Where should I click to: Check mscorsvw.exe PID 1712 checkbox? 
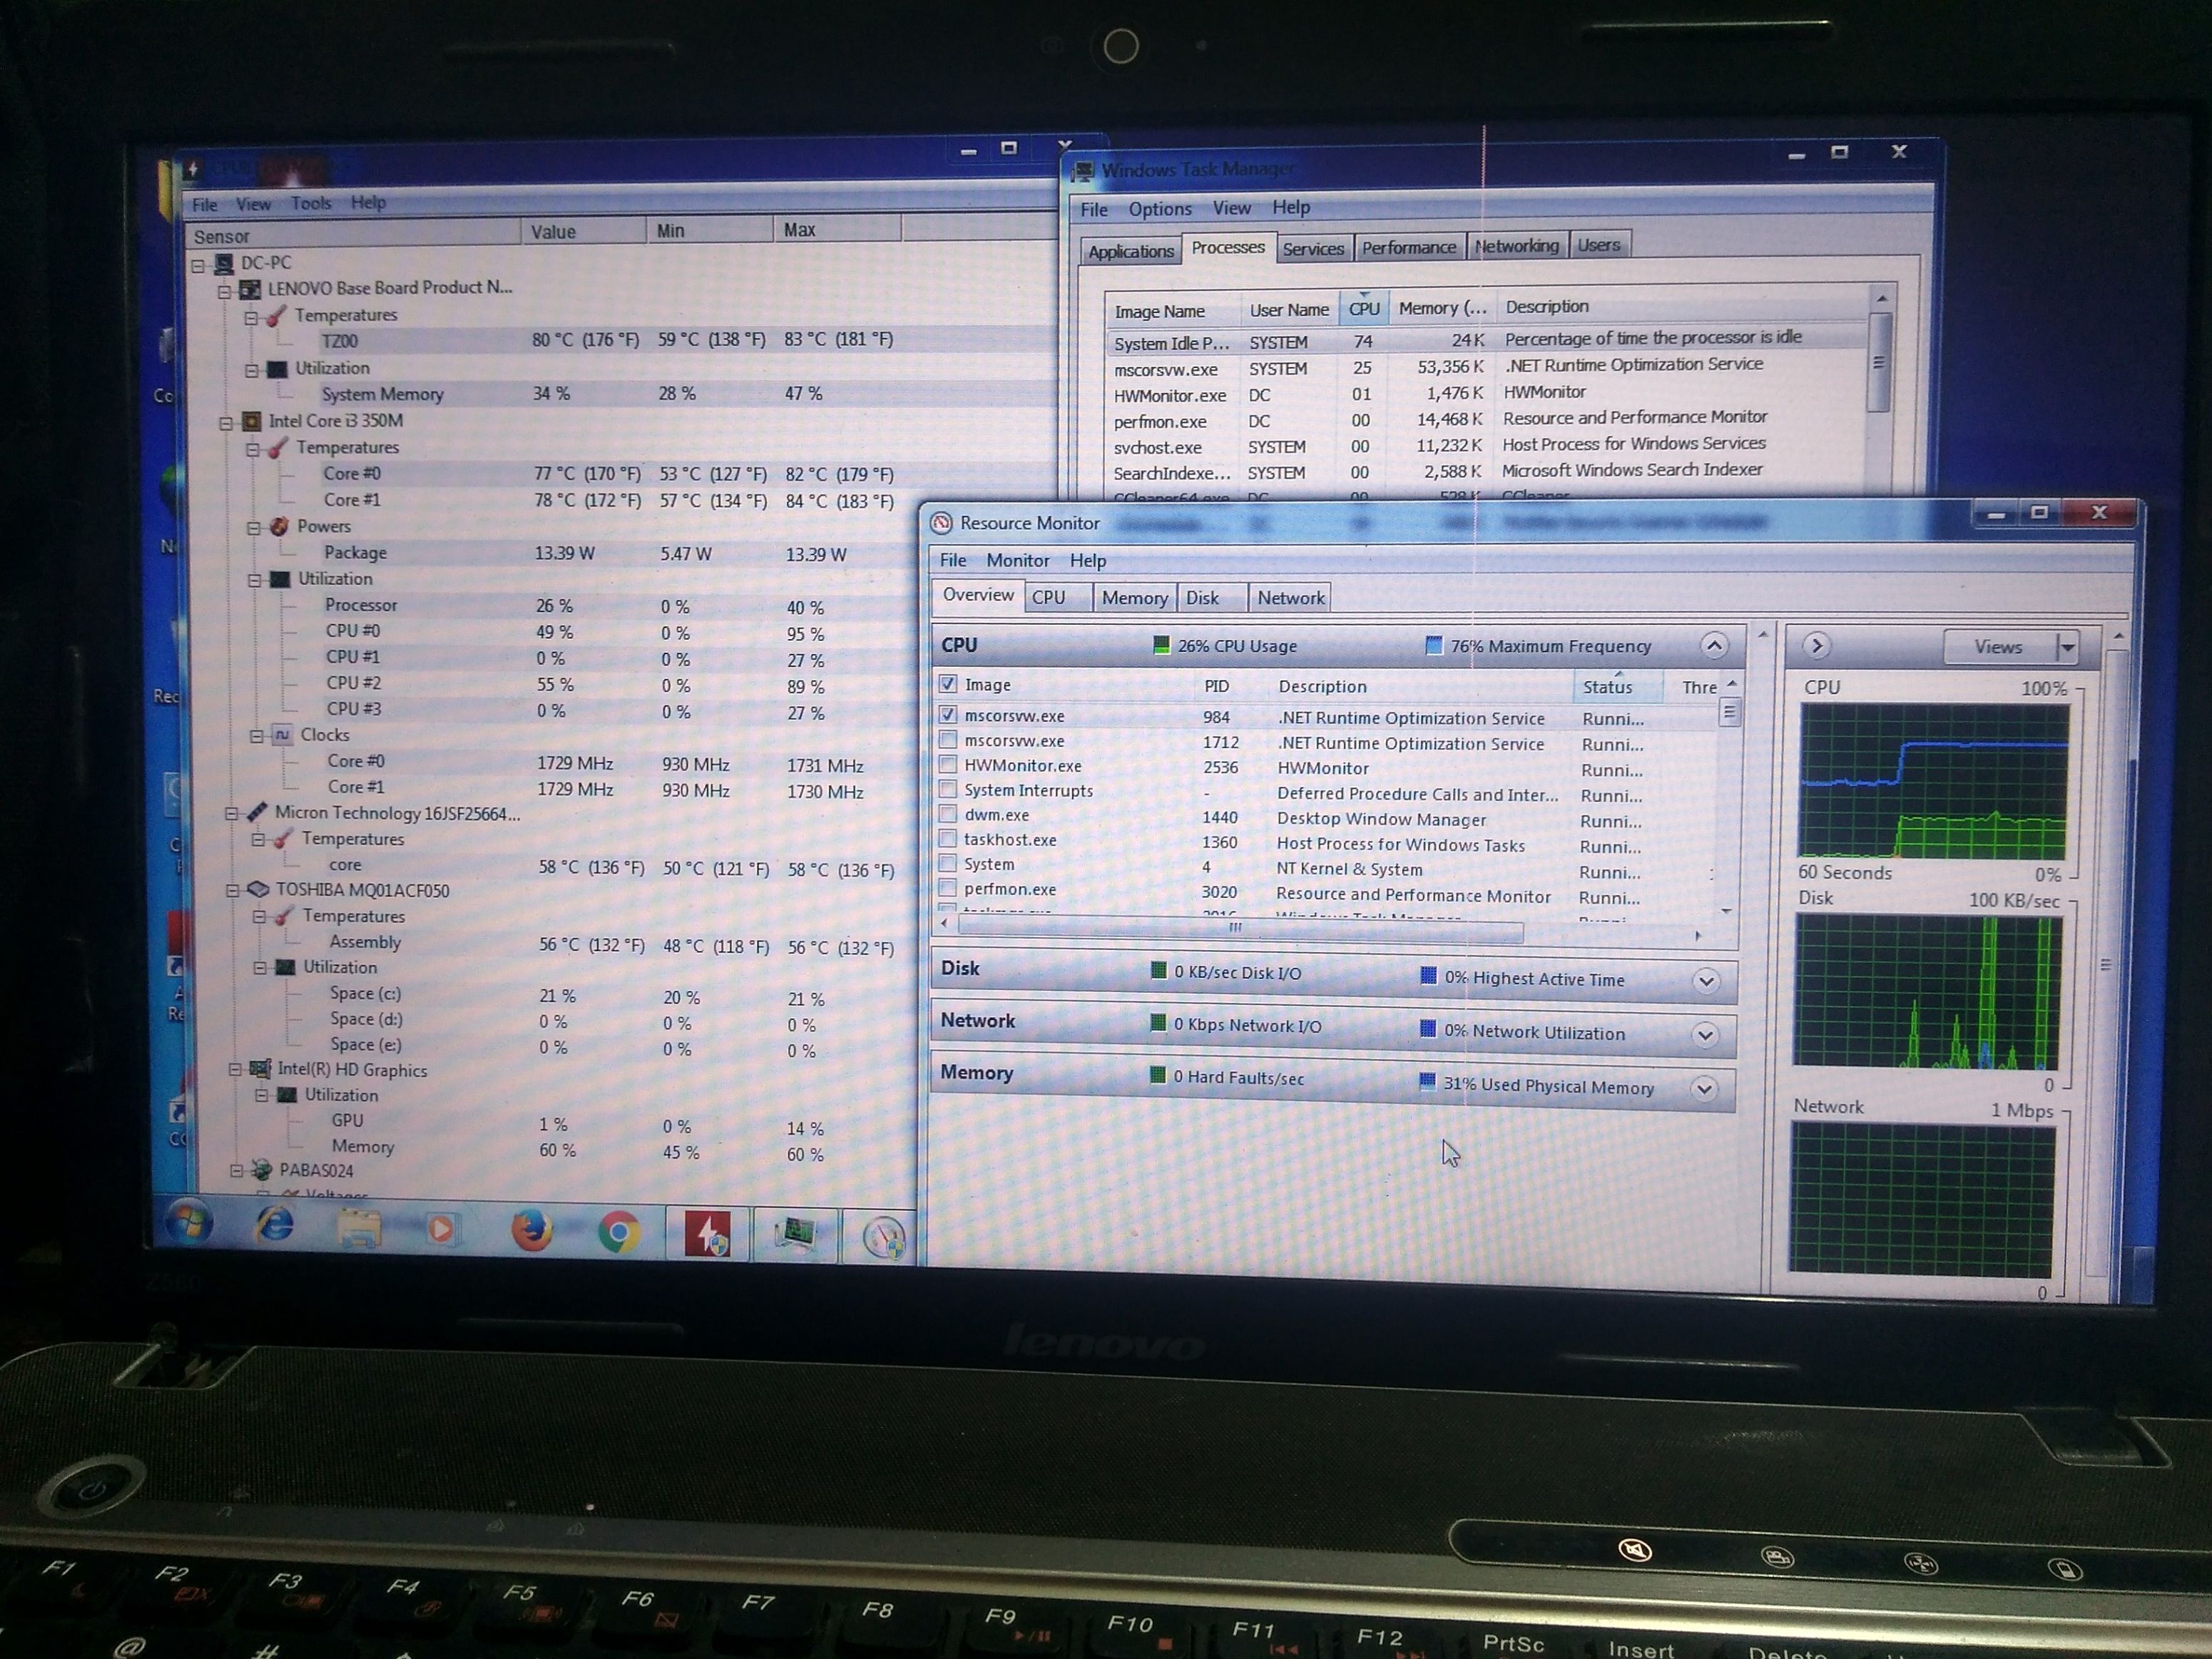click(947, 740)
